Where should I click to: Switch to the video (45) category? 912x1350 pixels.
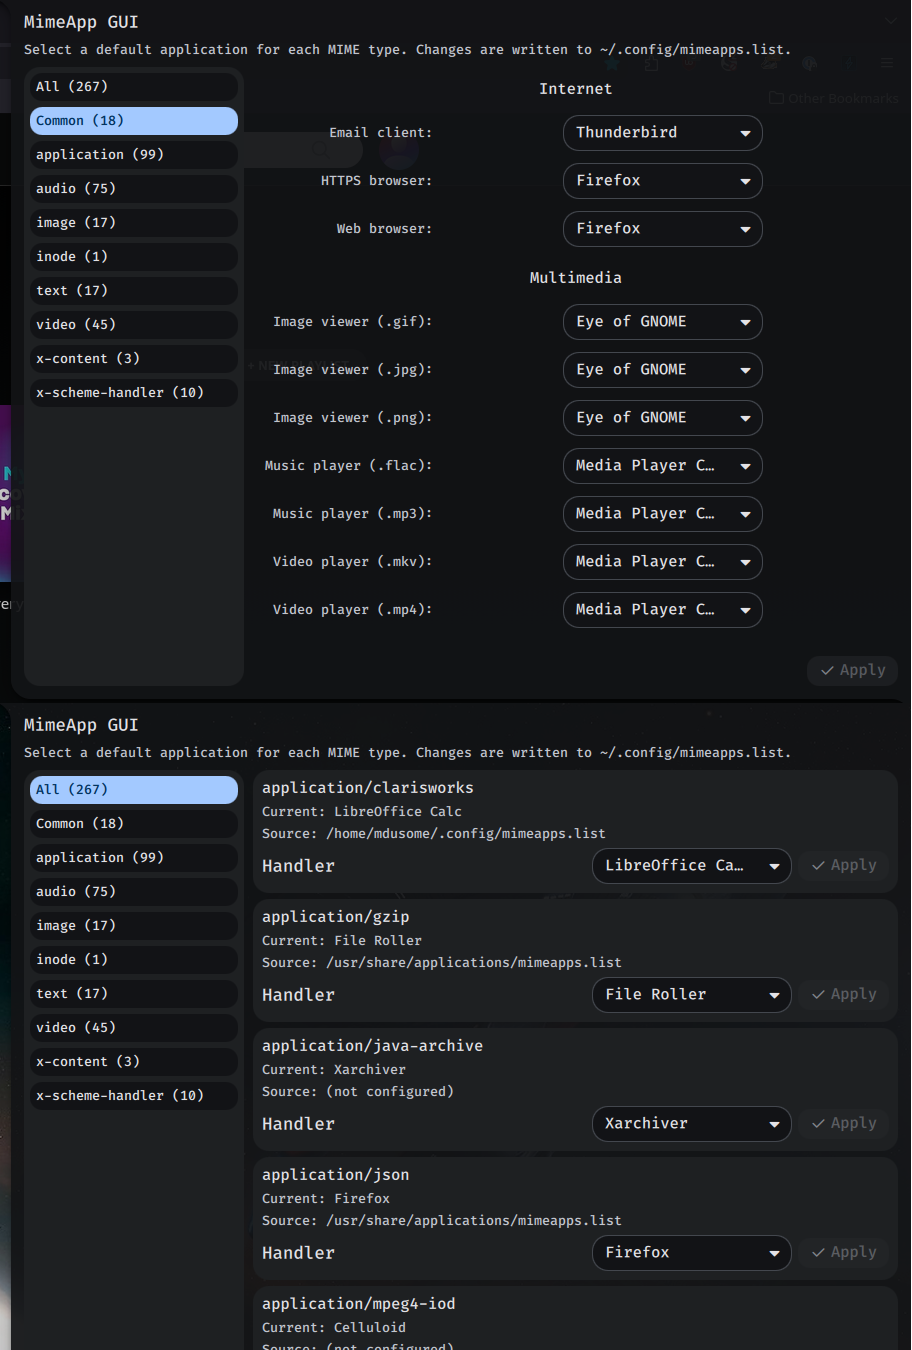click(x=133, y=324)
